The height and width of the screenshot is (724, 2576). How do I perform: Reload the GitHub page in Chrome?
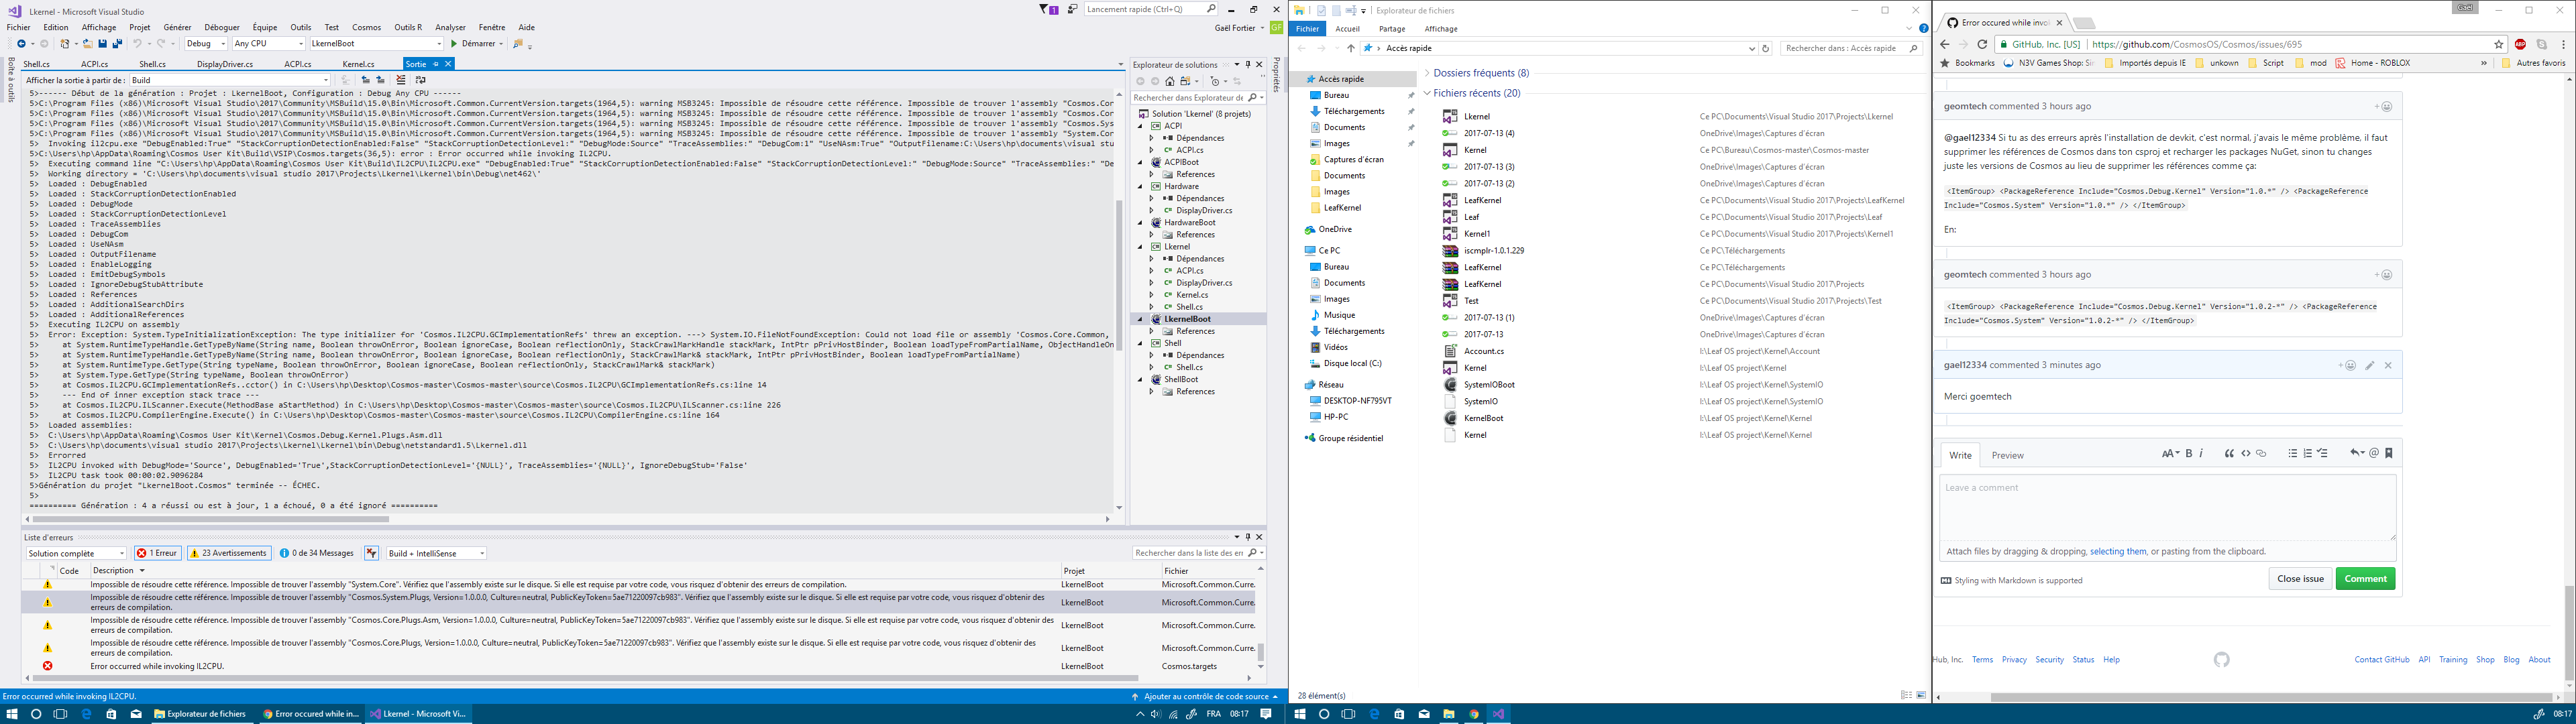click(1982, 44)
